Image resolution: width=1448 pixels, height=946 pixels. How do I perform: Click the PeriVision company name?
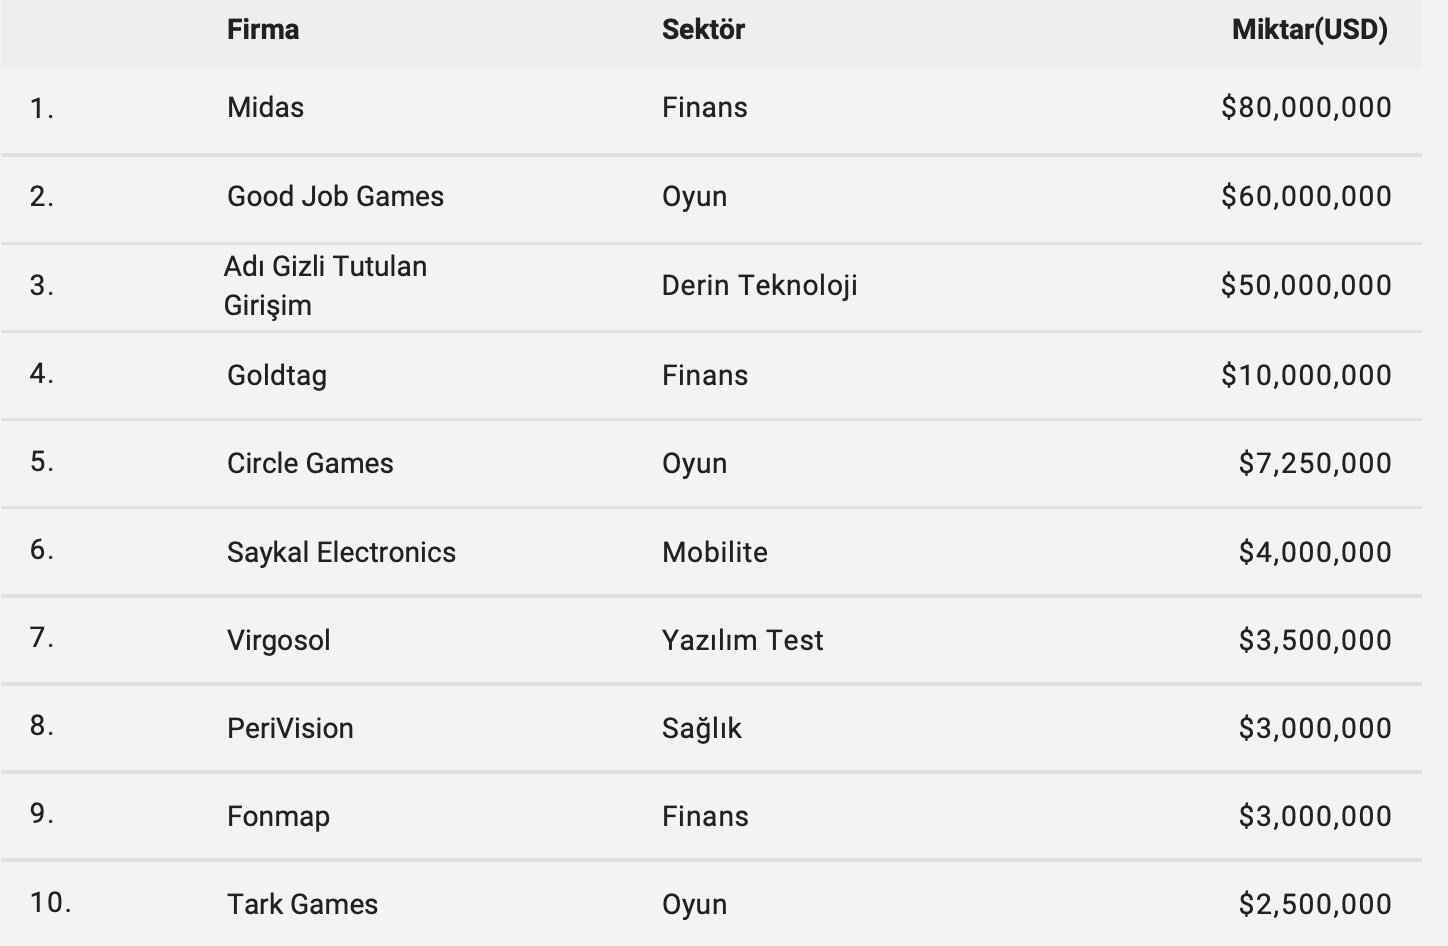[290, 729]
